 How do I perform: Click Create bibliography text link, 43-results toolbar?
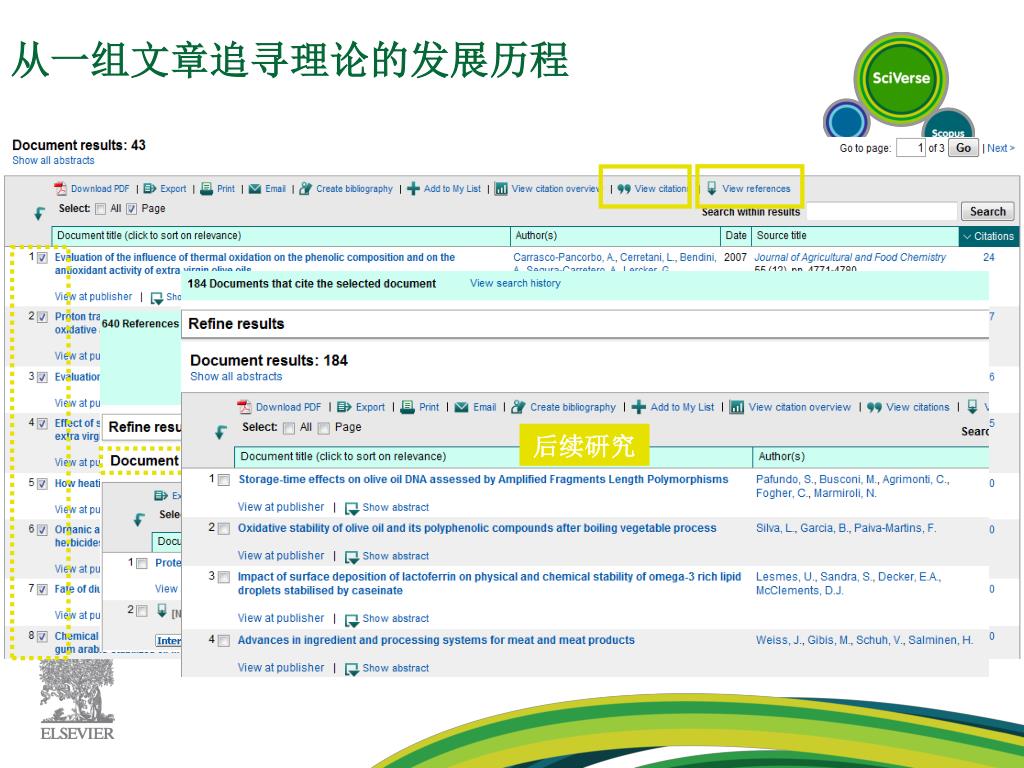point(355,189)
